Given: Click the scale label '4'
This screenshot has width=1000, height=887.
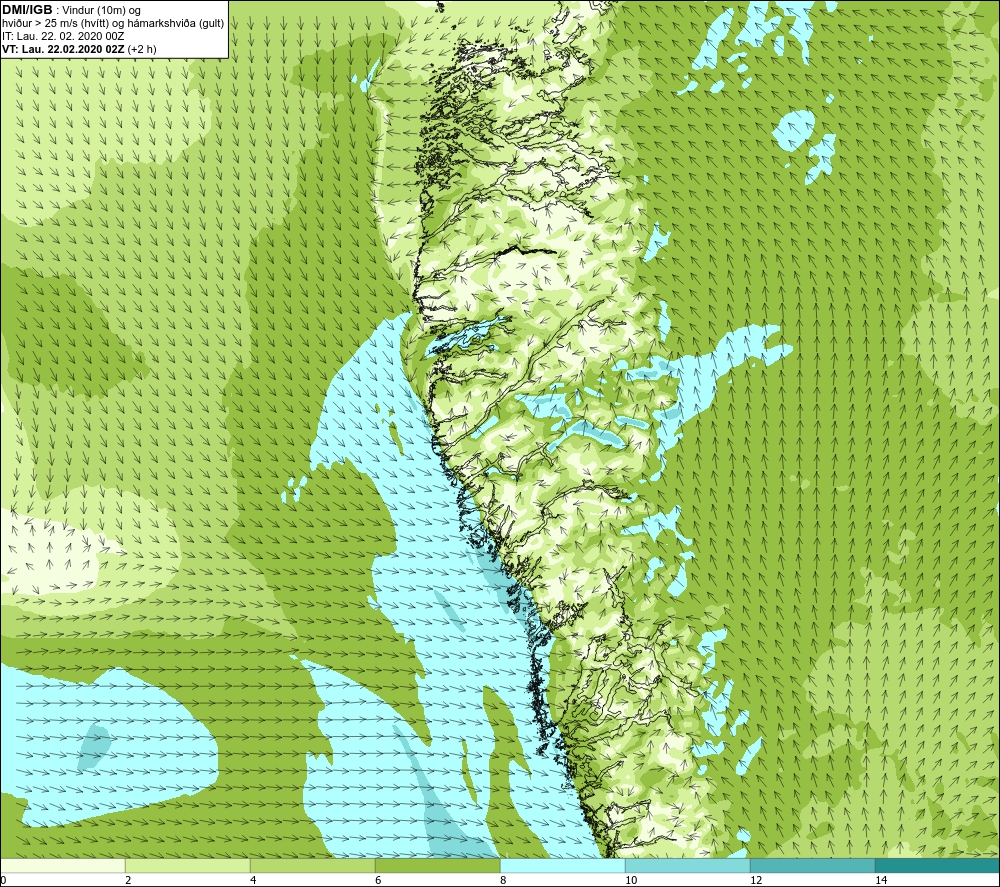Looking at the screenshot, I should 253,881.
